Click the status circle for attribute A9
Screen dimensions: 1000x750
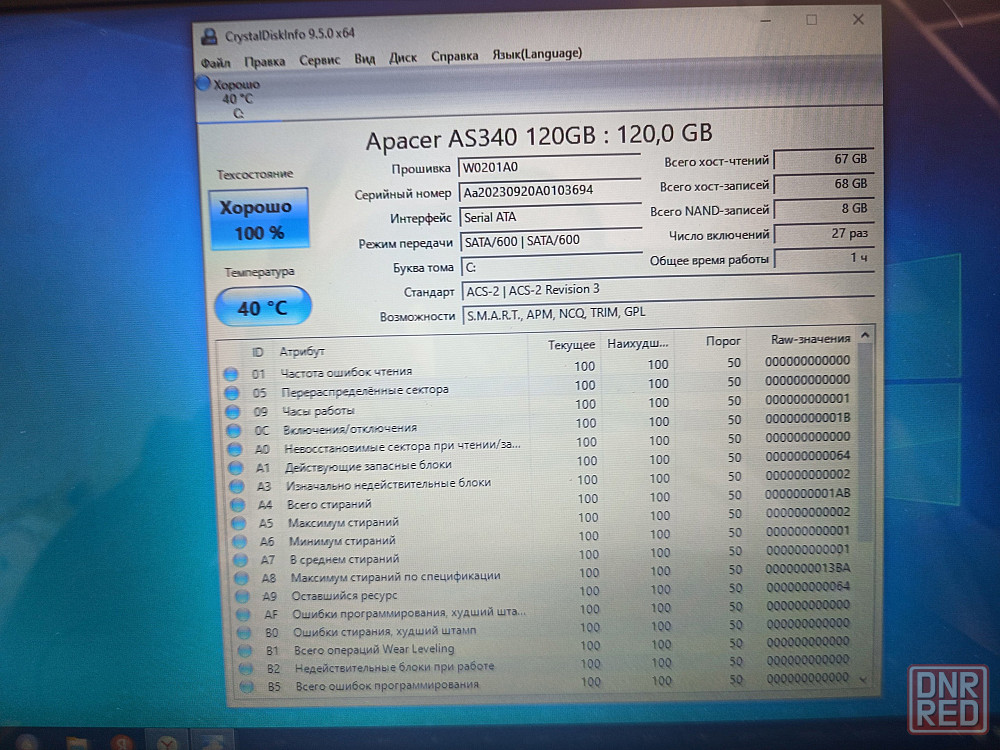(x=242, y=597)
